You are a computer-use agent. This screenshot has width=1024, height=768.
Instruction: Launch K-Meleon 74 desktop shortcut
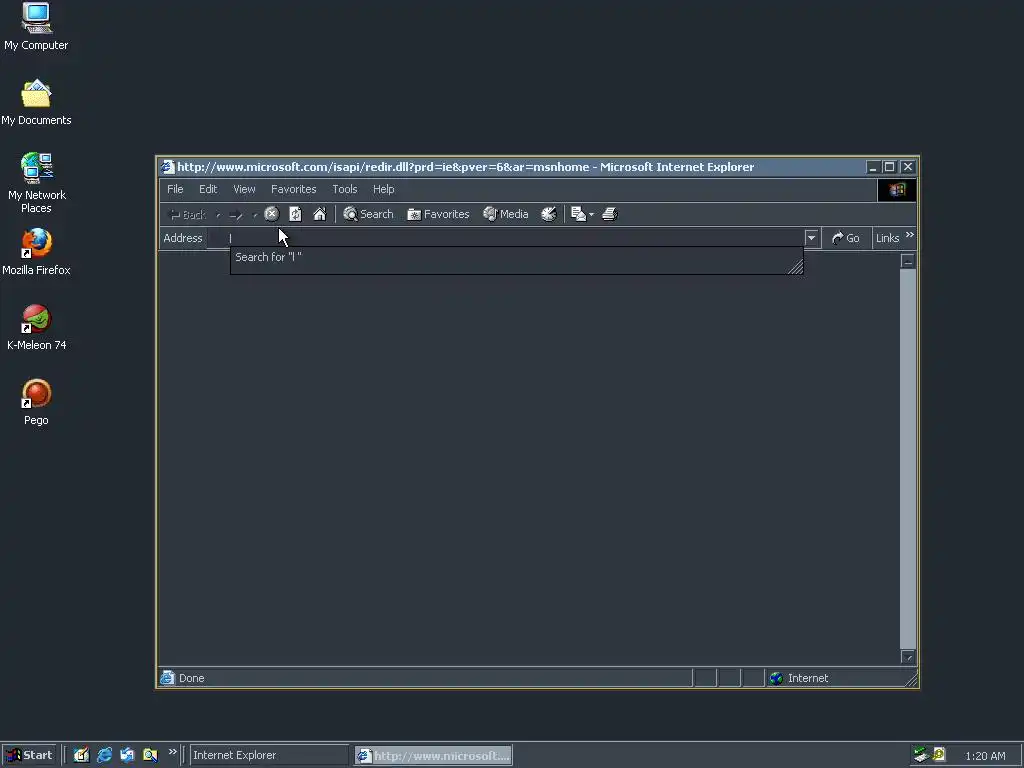pyautogui.click(x=36, y=327)
